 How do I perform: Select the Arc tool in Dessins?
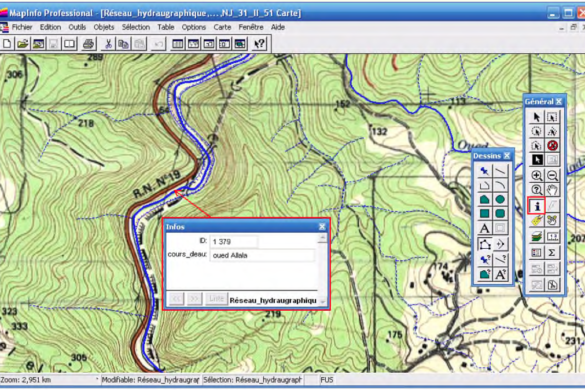click(500, 185)
